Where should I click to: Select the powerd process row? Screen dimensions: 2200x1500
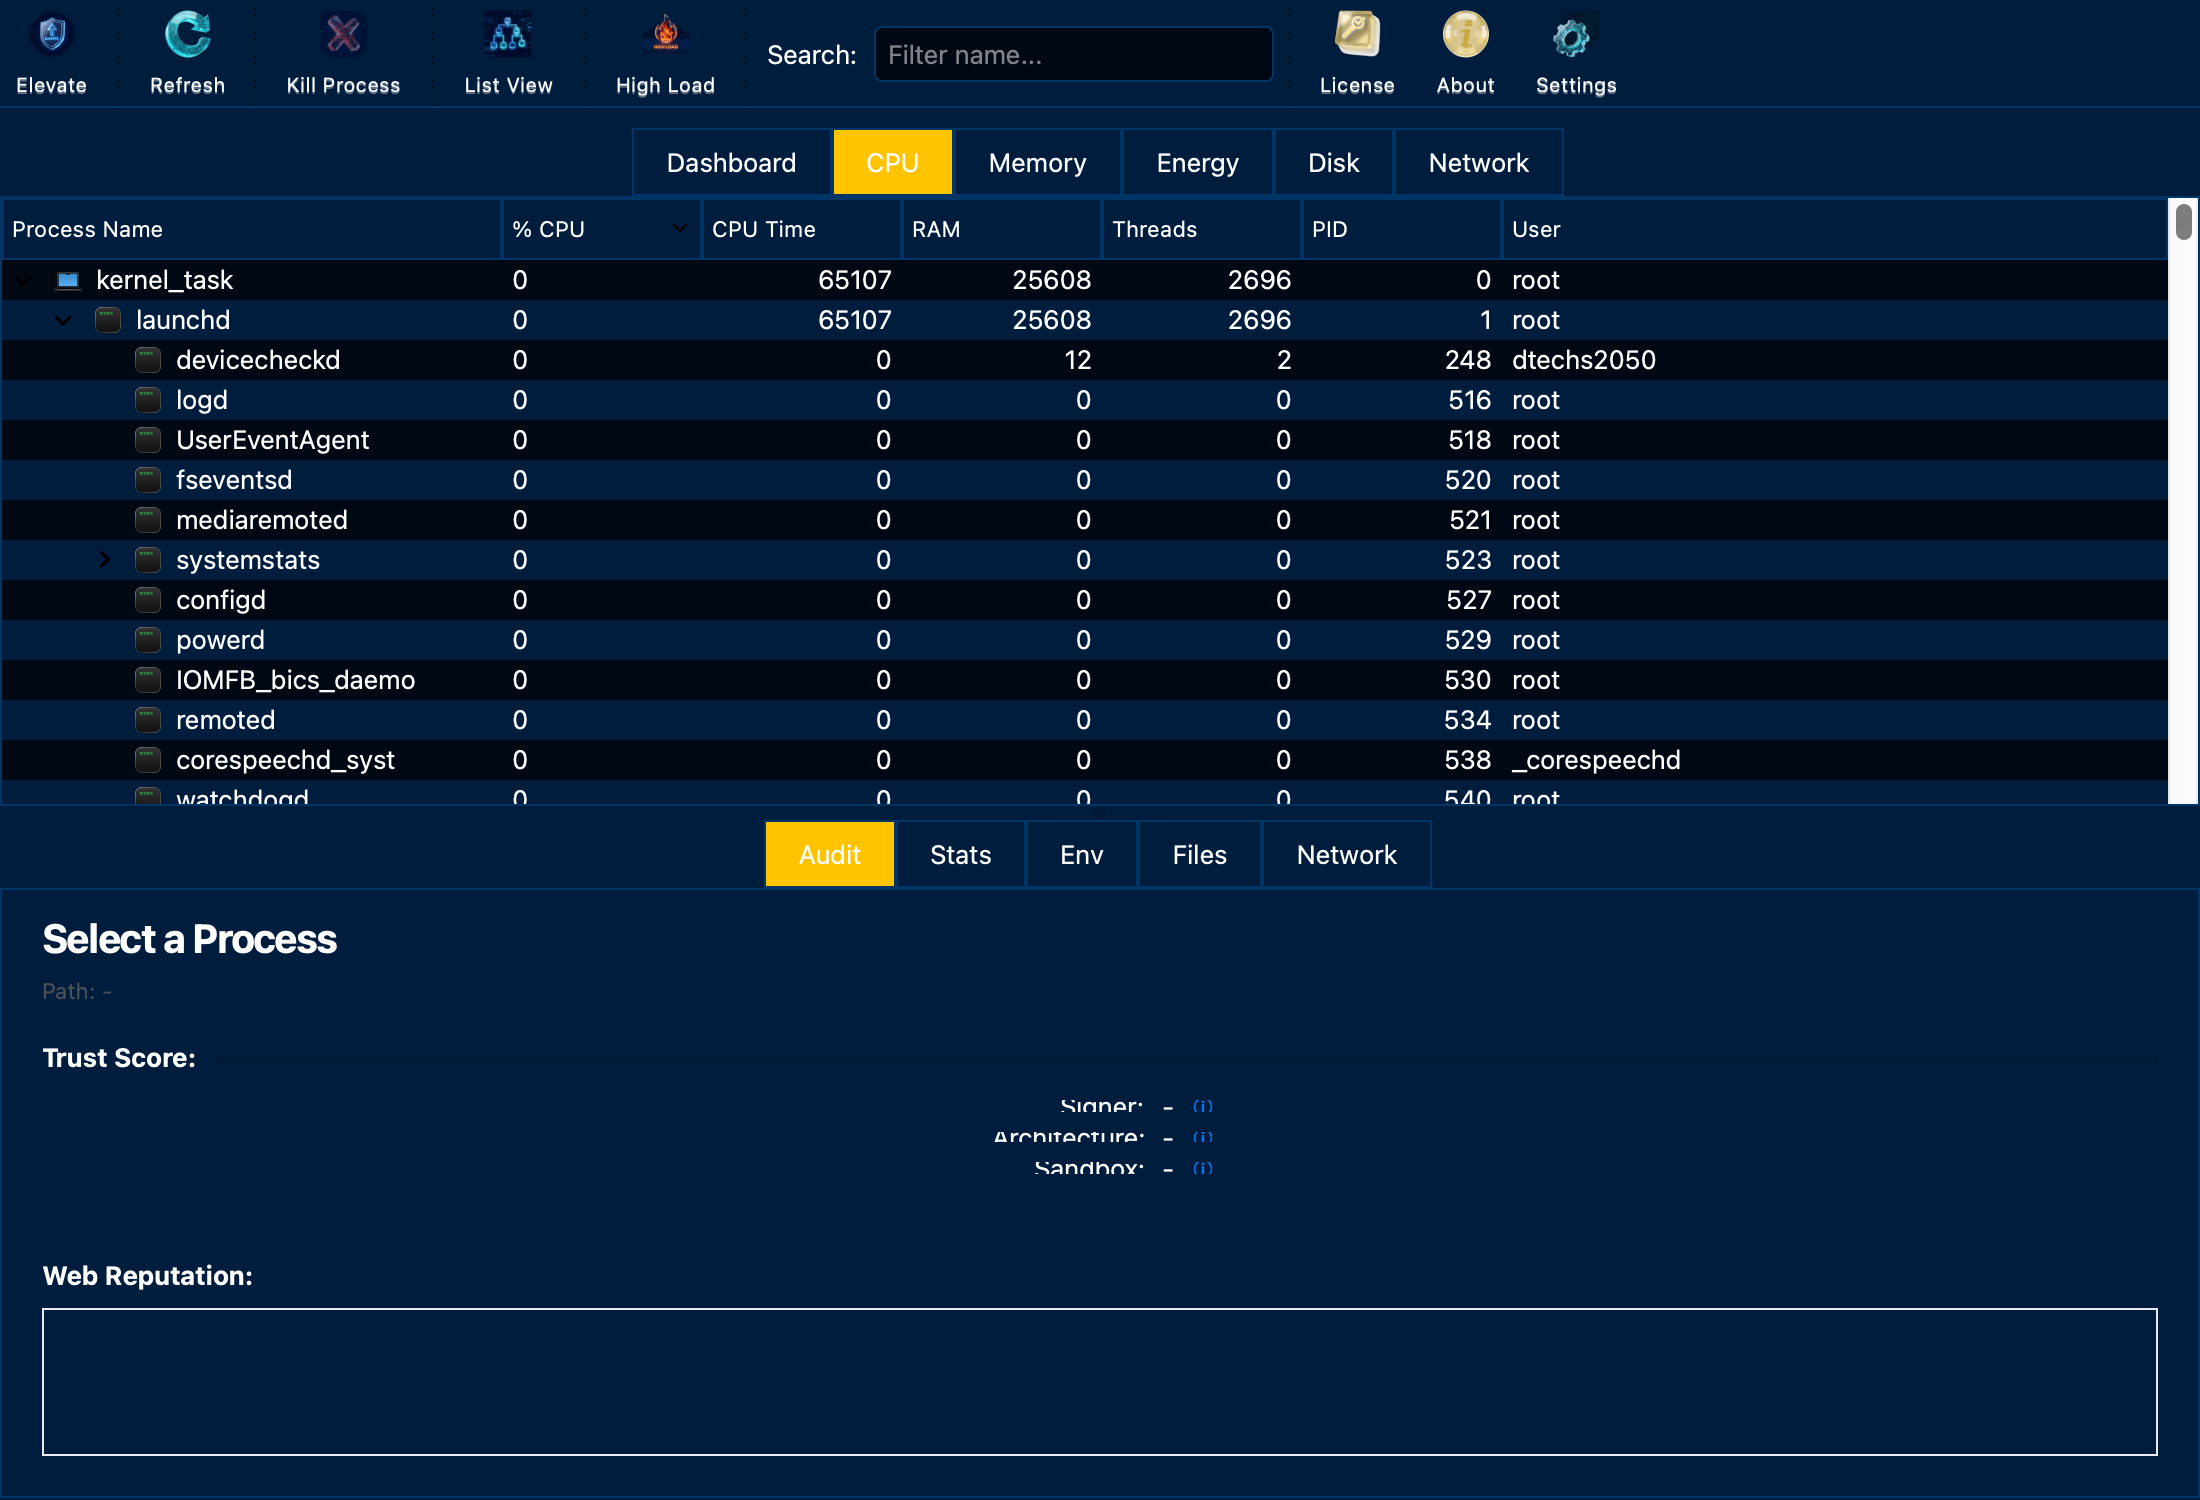tap(220, 639)
